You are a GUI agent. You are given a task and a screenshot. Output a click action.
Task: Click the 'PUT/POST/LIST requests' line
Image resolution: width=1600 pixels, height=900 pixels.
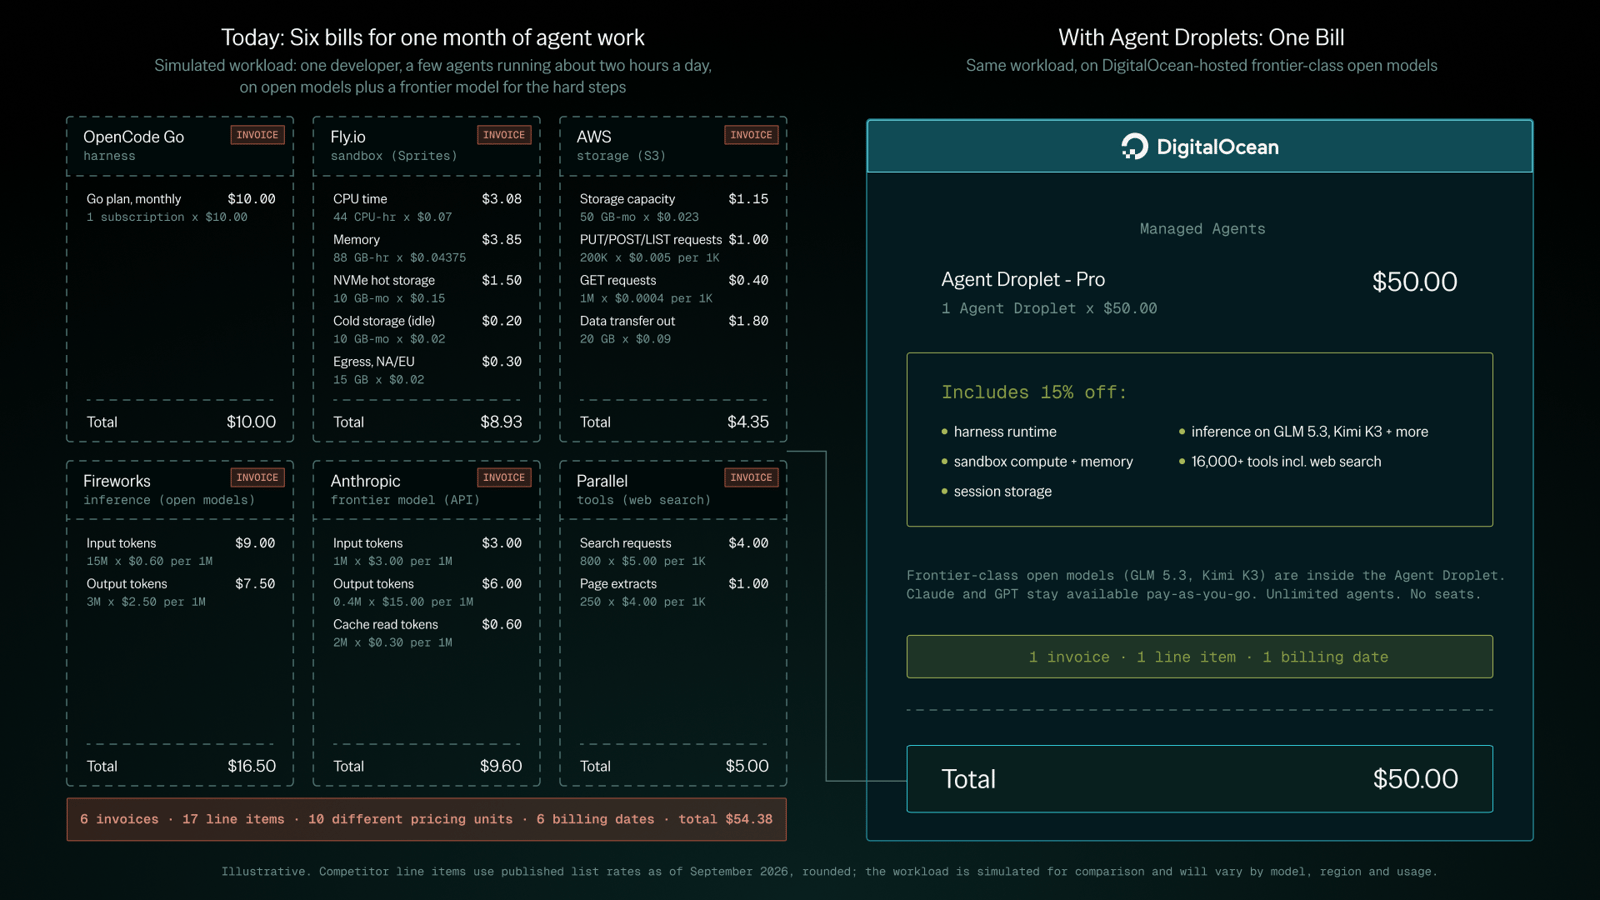[x=674, y=248]
